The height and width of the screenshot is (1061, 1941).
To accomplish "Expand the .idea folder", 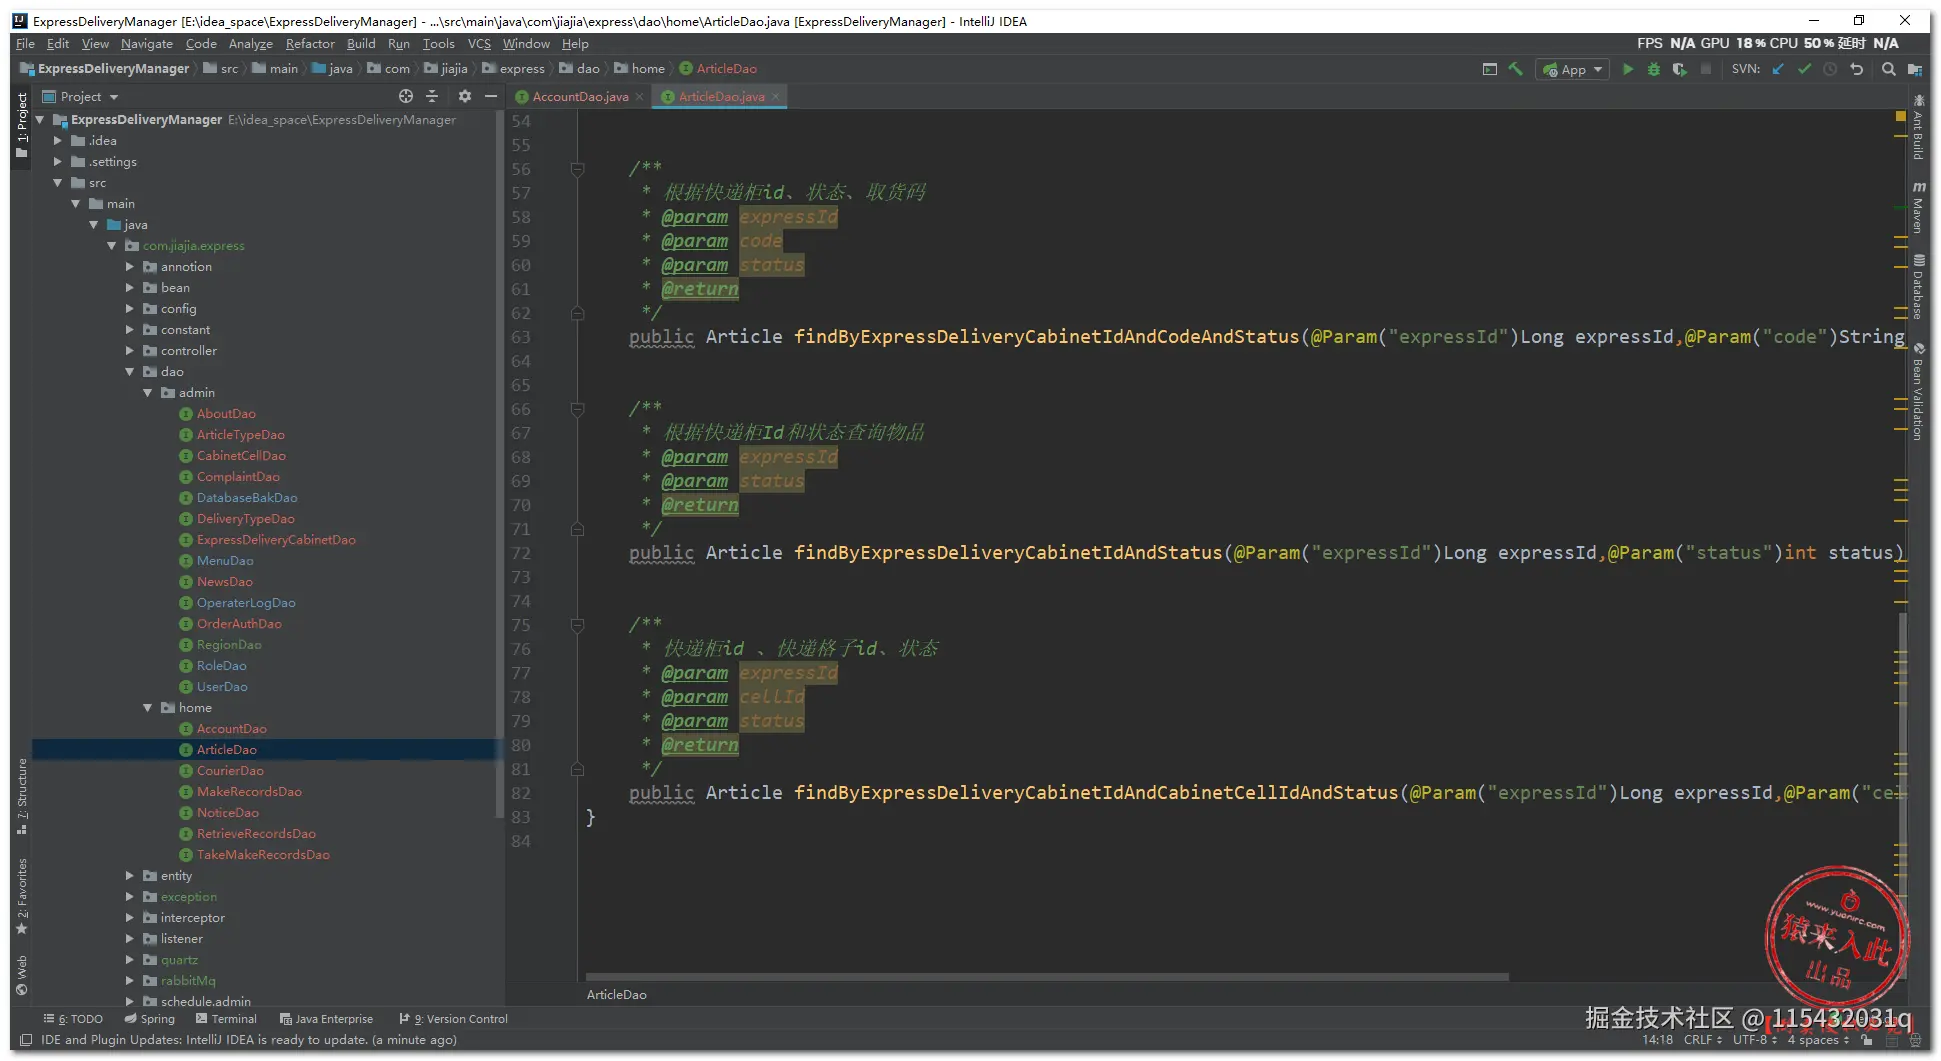I will point(58,141).
